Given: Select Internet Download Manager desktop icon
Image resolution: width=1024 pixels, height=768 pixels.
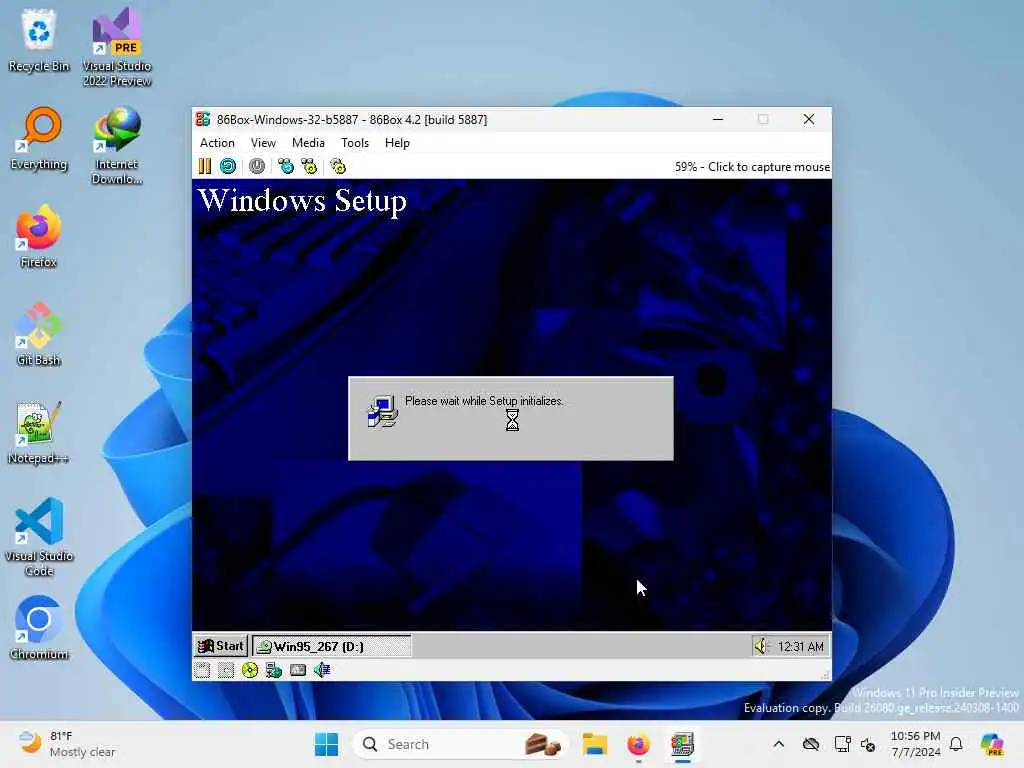Looking at the screenshot, I should pos(117,146).
